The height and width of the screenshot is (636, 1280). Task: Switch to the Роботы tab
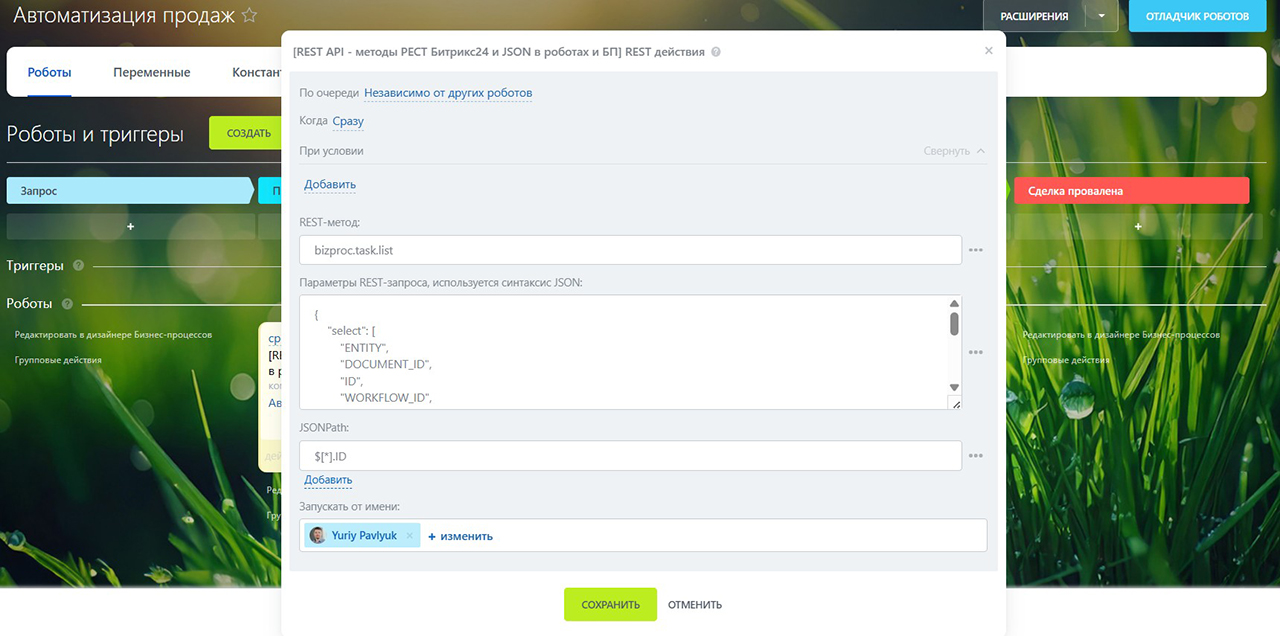pyautogui.click(x=49, y=72)
